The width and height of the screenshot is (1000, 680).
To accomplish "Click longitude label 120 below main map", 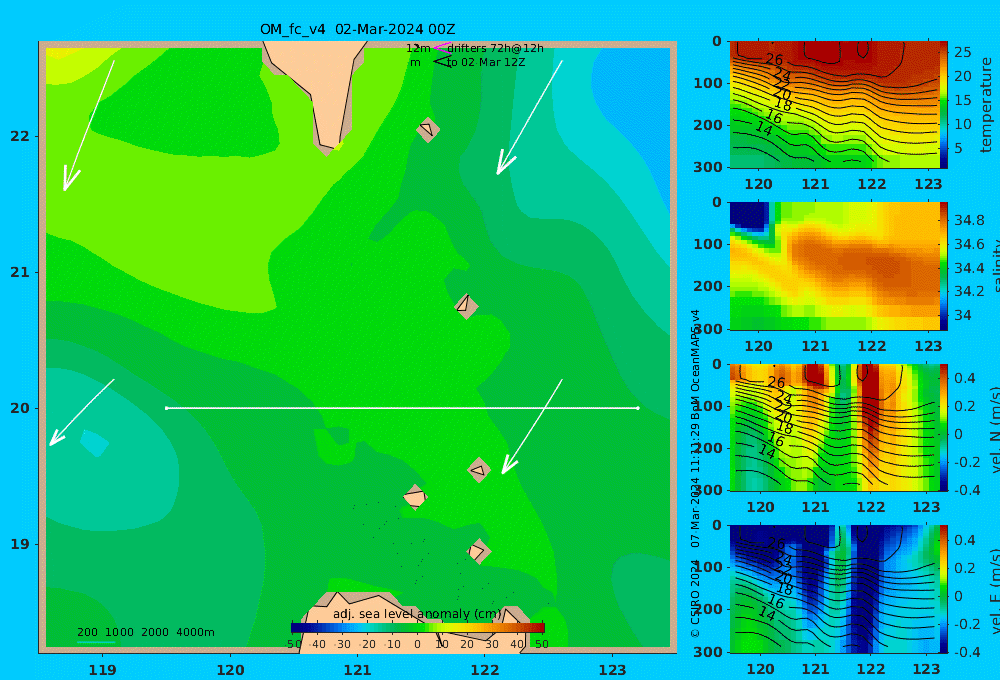I will (230, 670).
